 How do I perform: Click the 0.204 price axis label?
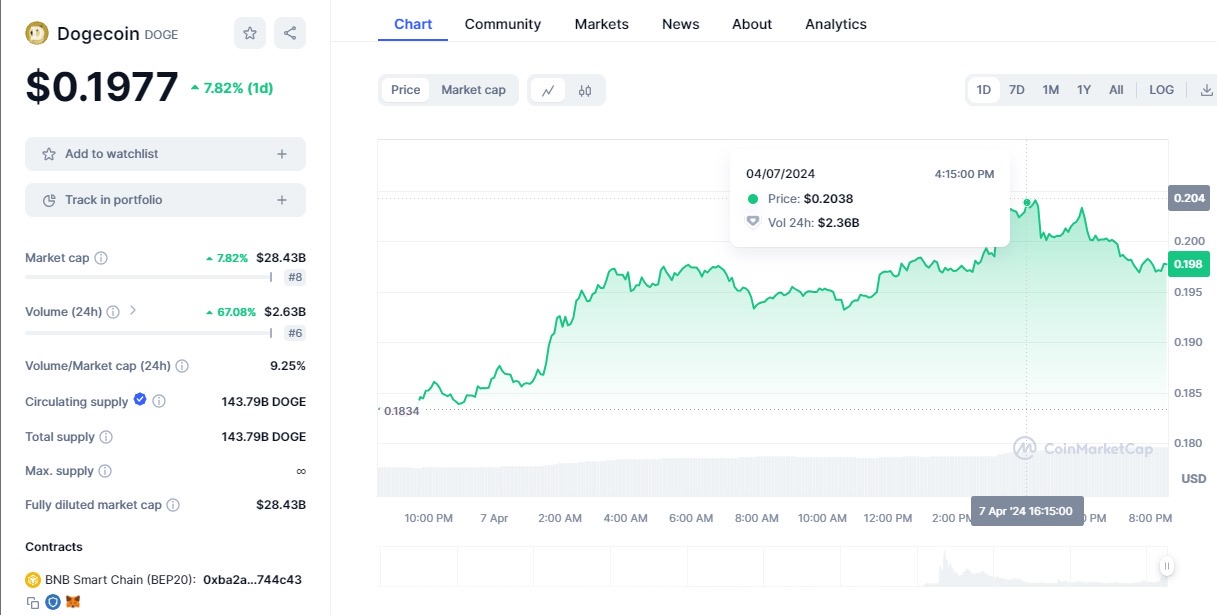[x=1189, y=198]
